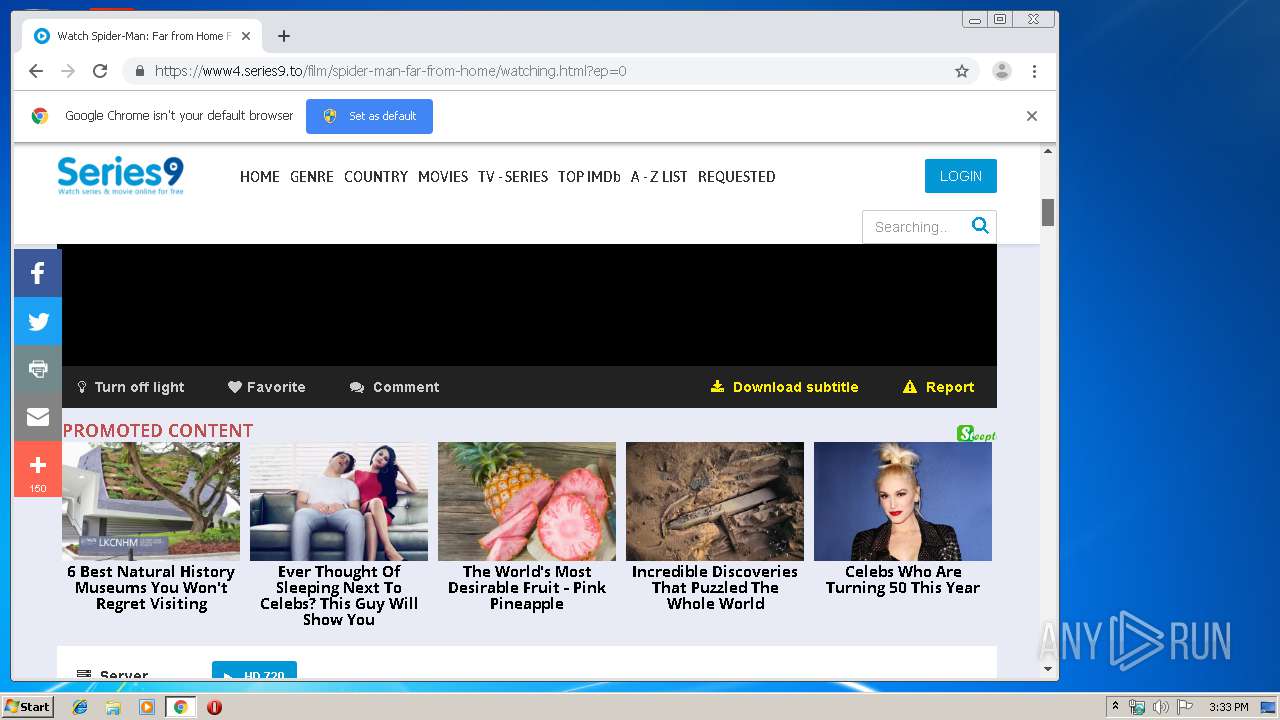Open A - Z LIST menu item

pos(659,176)
